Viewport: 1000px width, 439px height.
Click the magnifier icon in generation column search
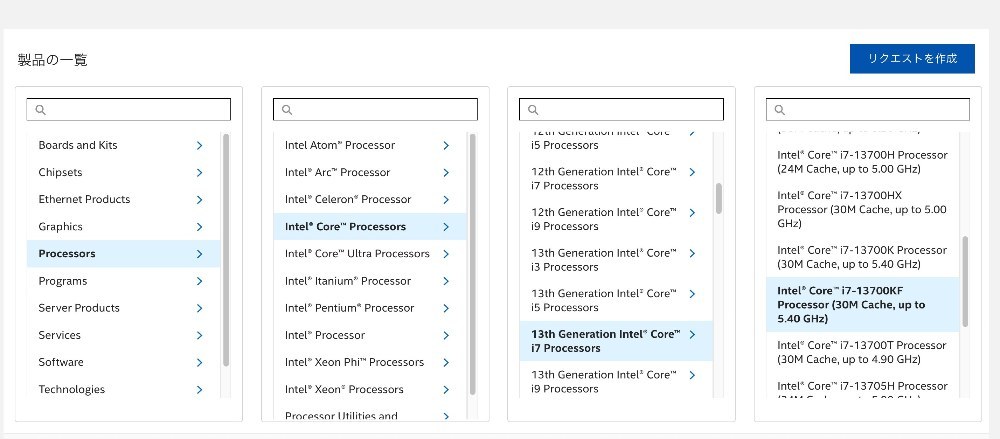point(534,110)
